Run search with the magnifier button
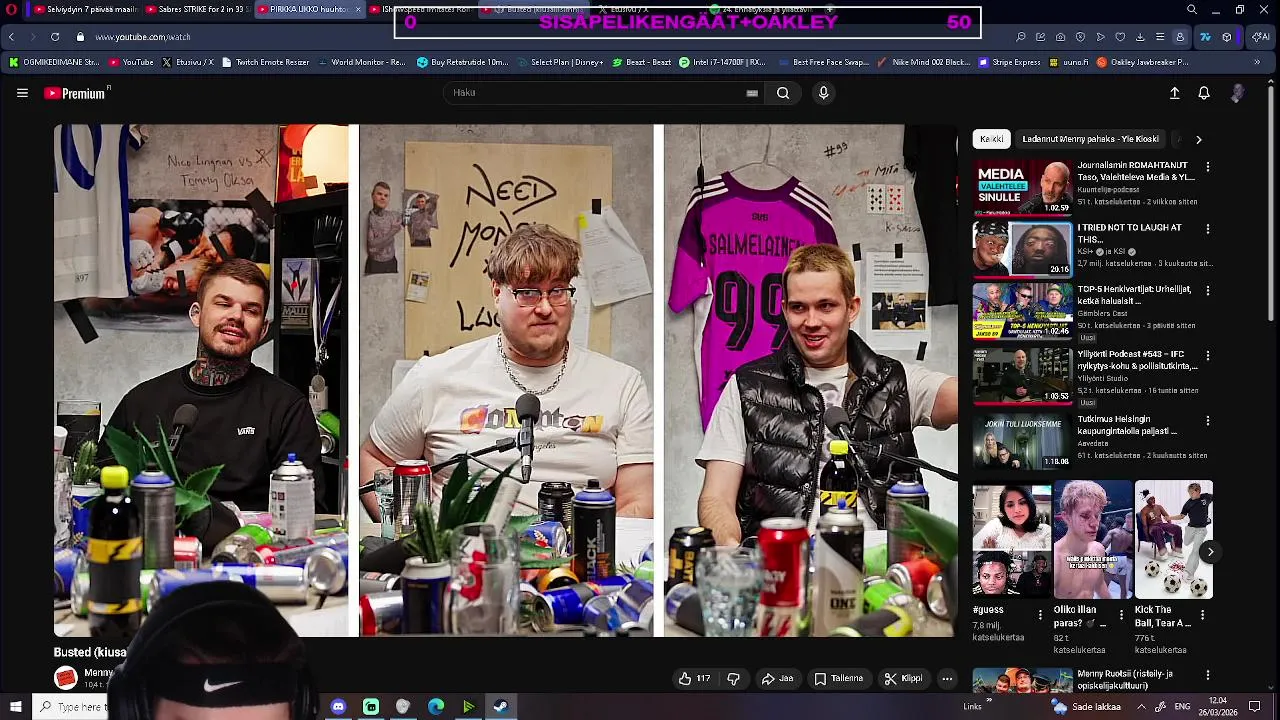 click(783, 93)
